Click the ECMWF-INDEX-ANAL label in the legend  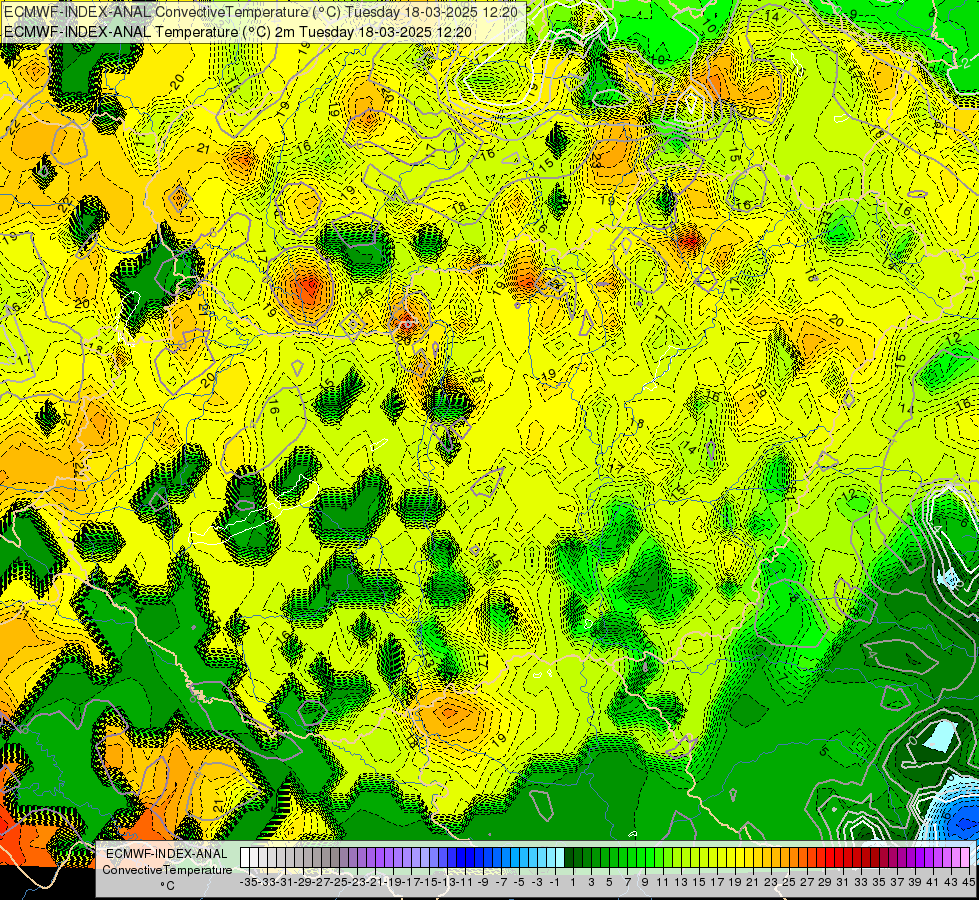[x=167, y=854]
